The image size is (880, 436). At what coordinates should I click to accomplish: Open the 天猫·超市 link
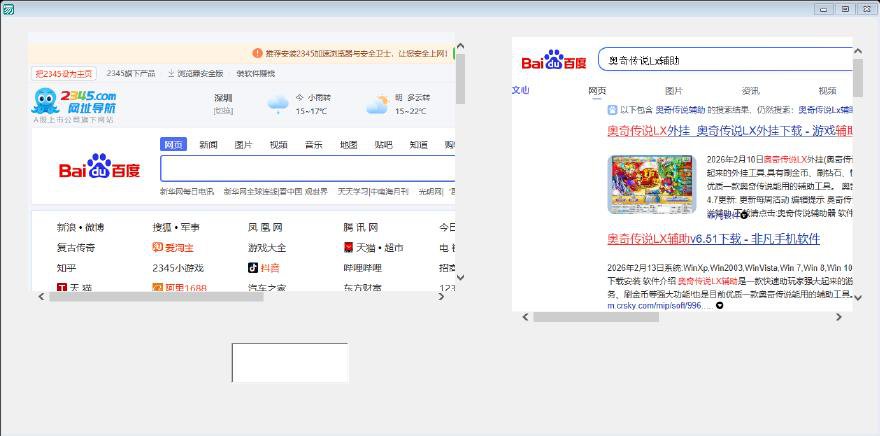coord(373,247)
